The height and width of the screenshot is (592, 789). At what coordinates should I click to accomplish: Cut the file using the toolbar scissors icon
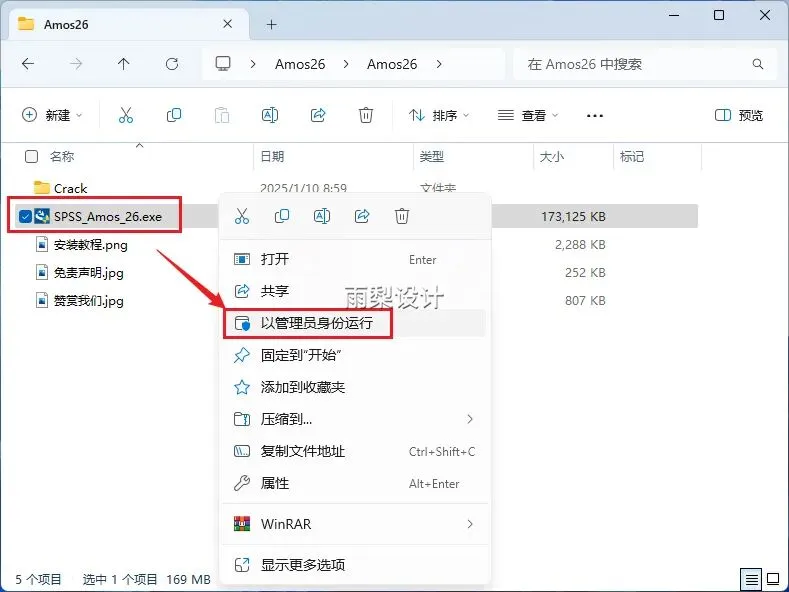(126, 115)
